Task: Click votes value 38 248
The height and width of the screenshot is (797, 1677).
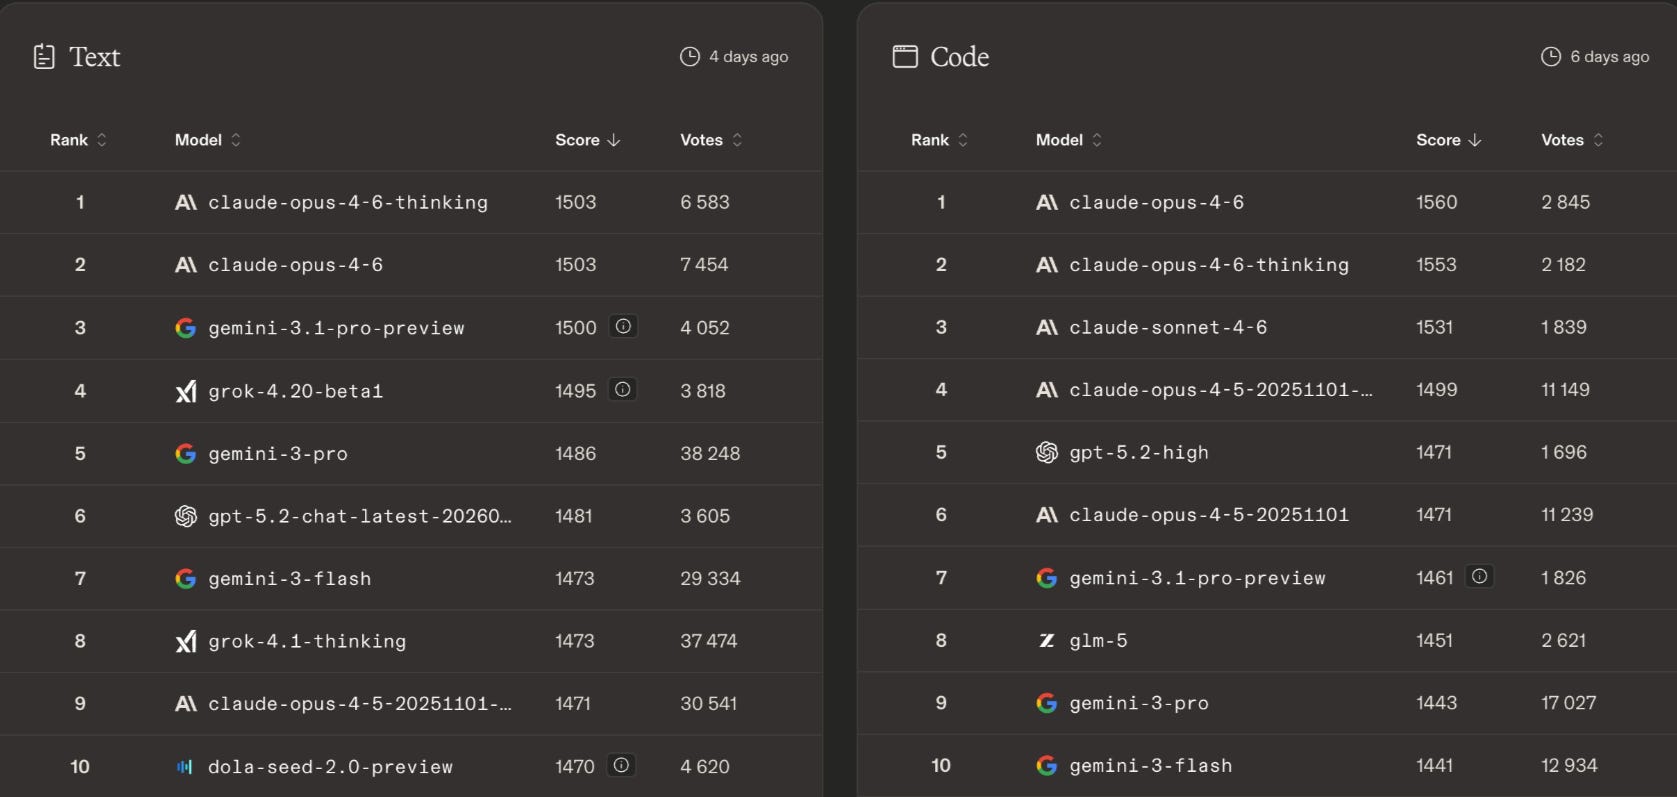Action: click(710, 454)
